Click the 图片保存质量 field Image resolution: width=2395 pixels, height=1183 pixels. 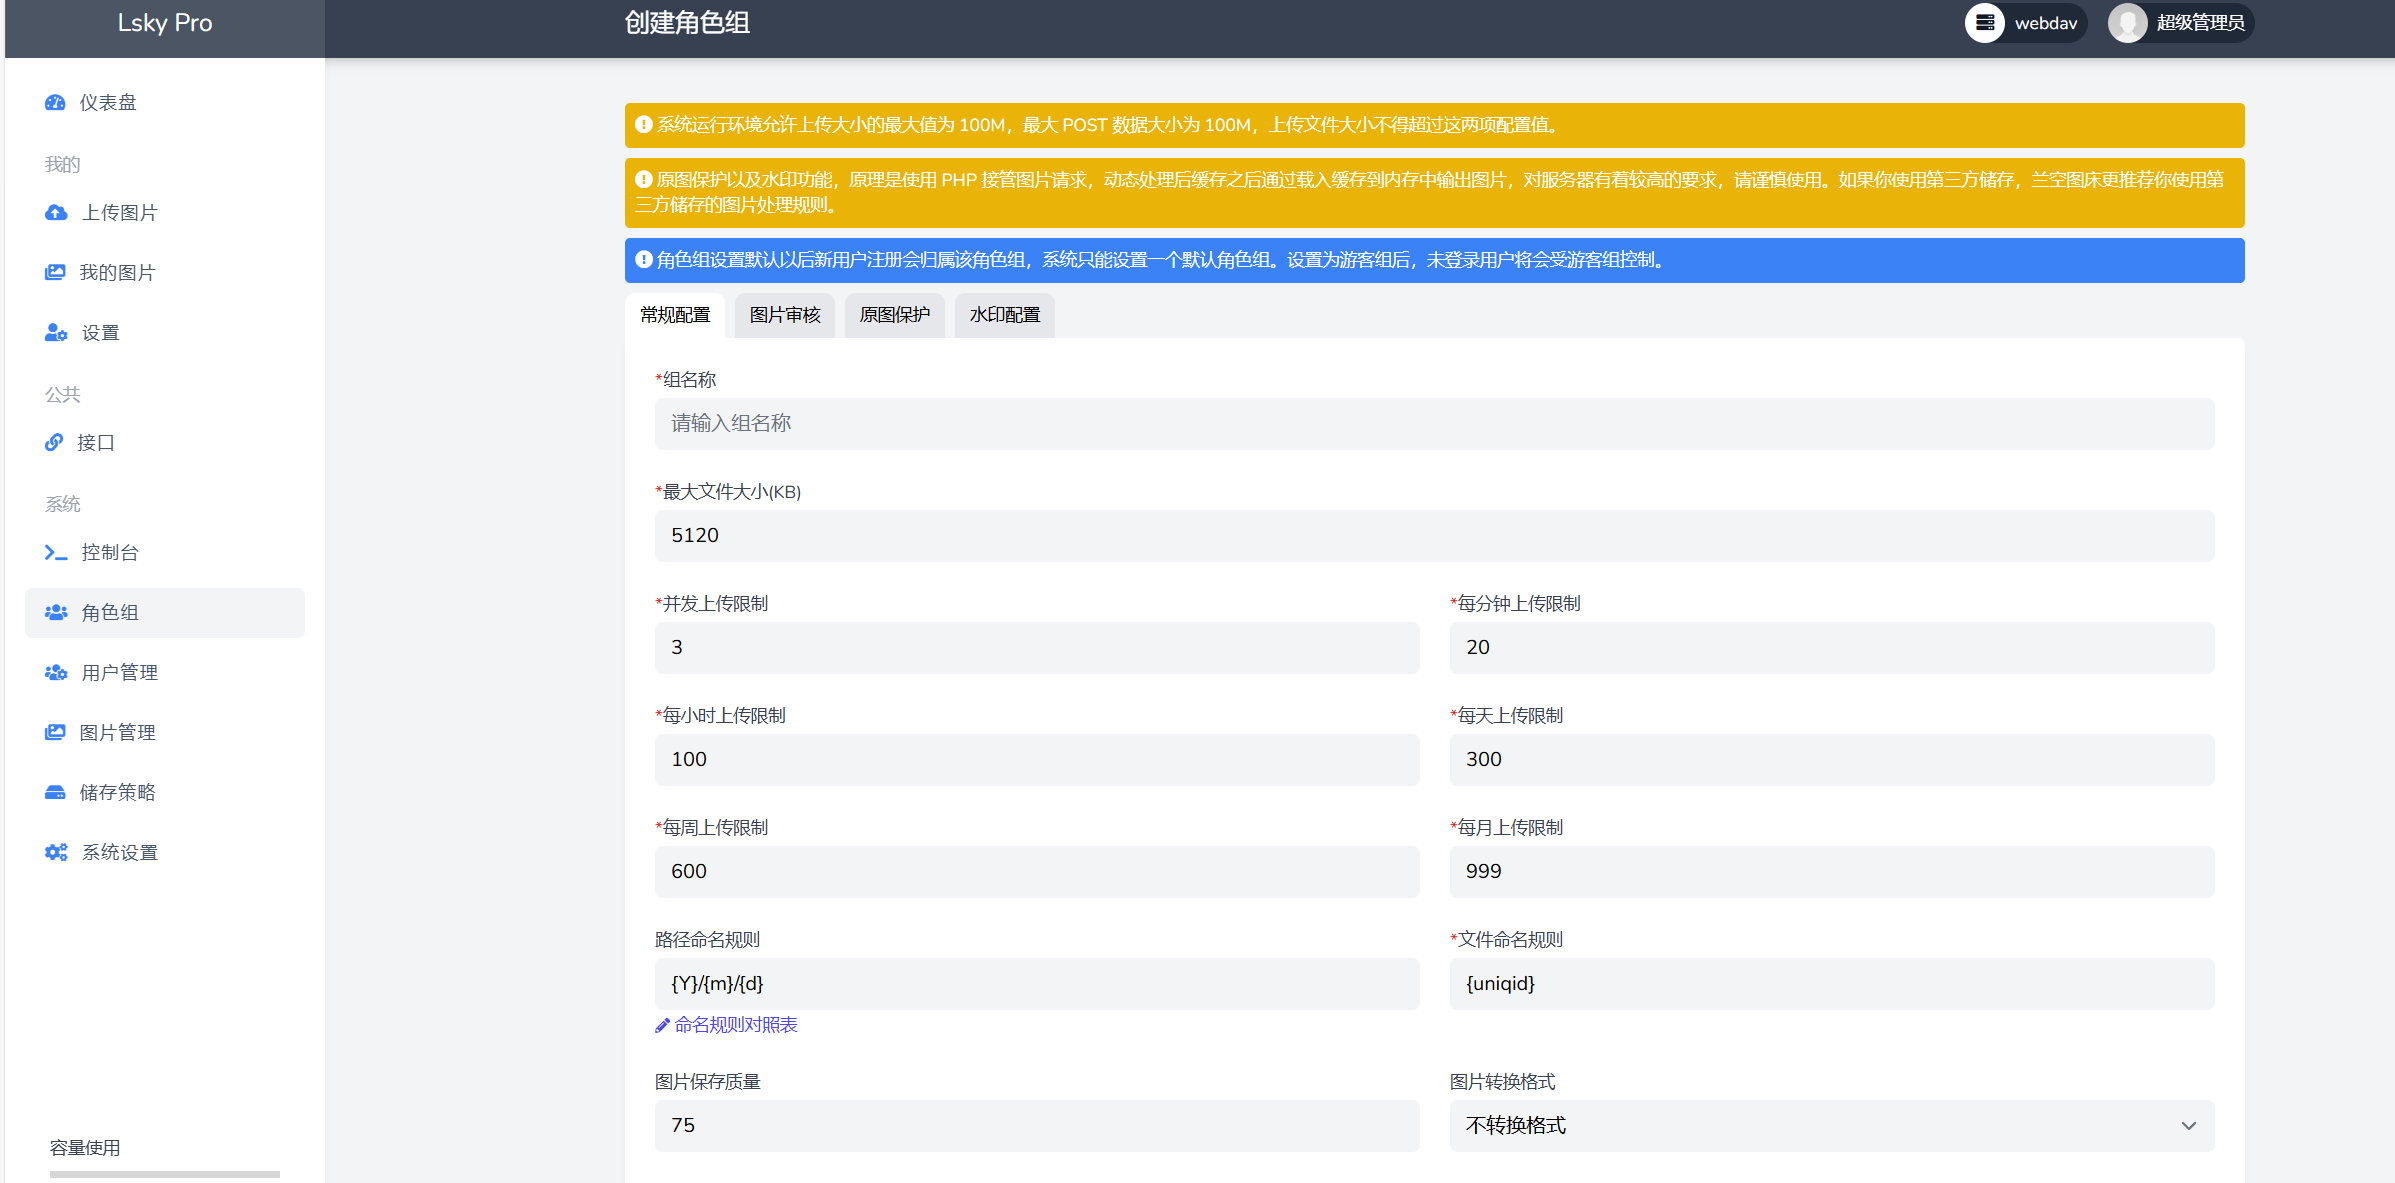1036,1126
